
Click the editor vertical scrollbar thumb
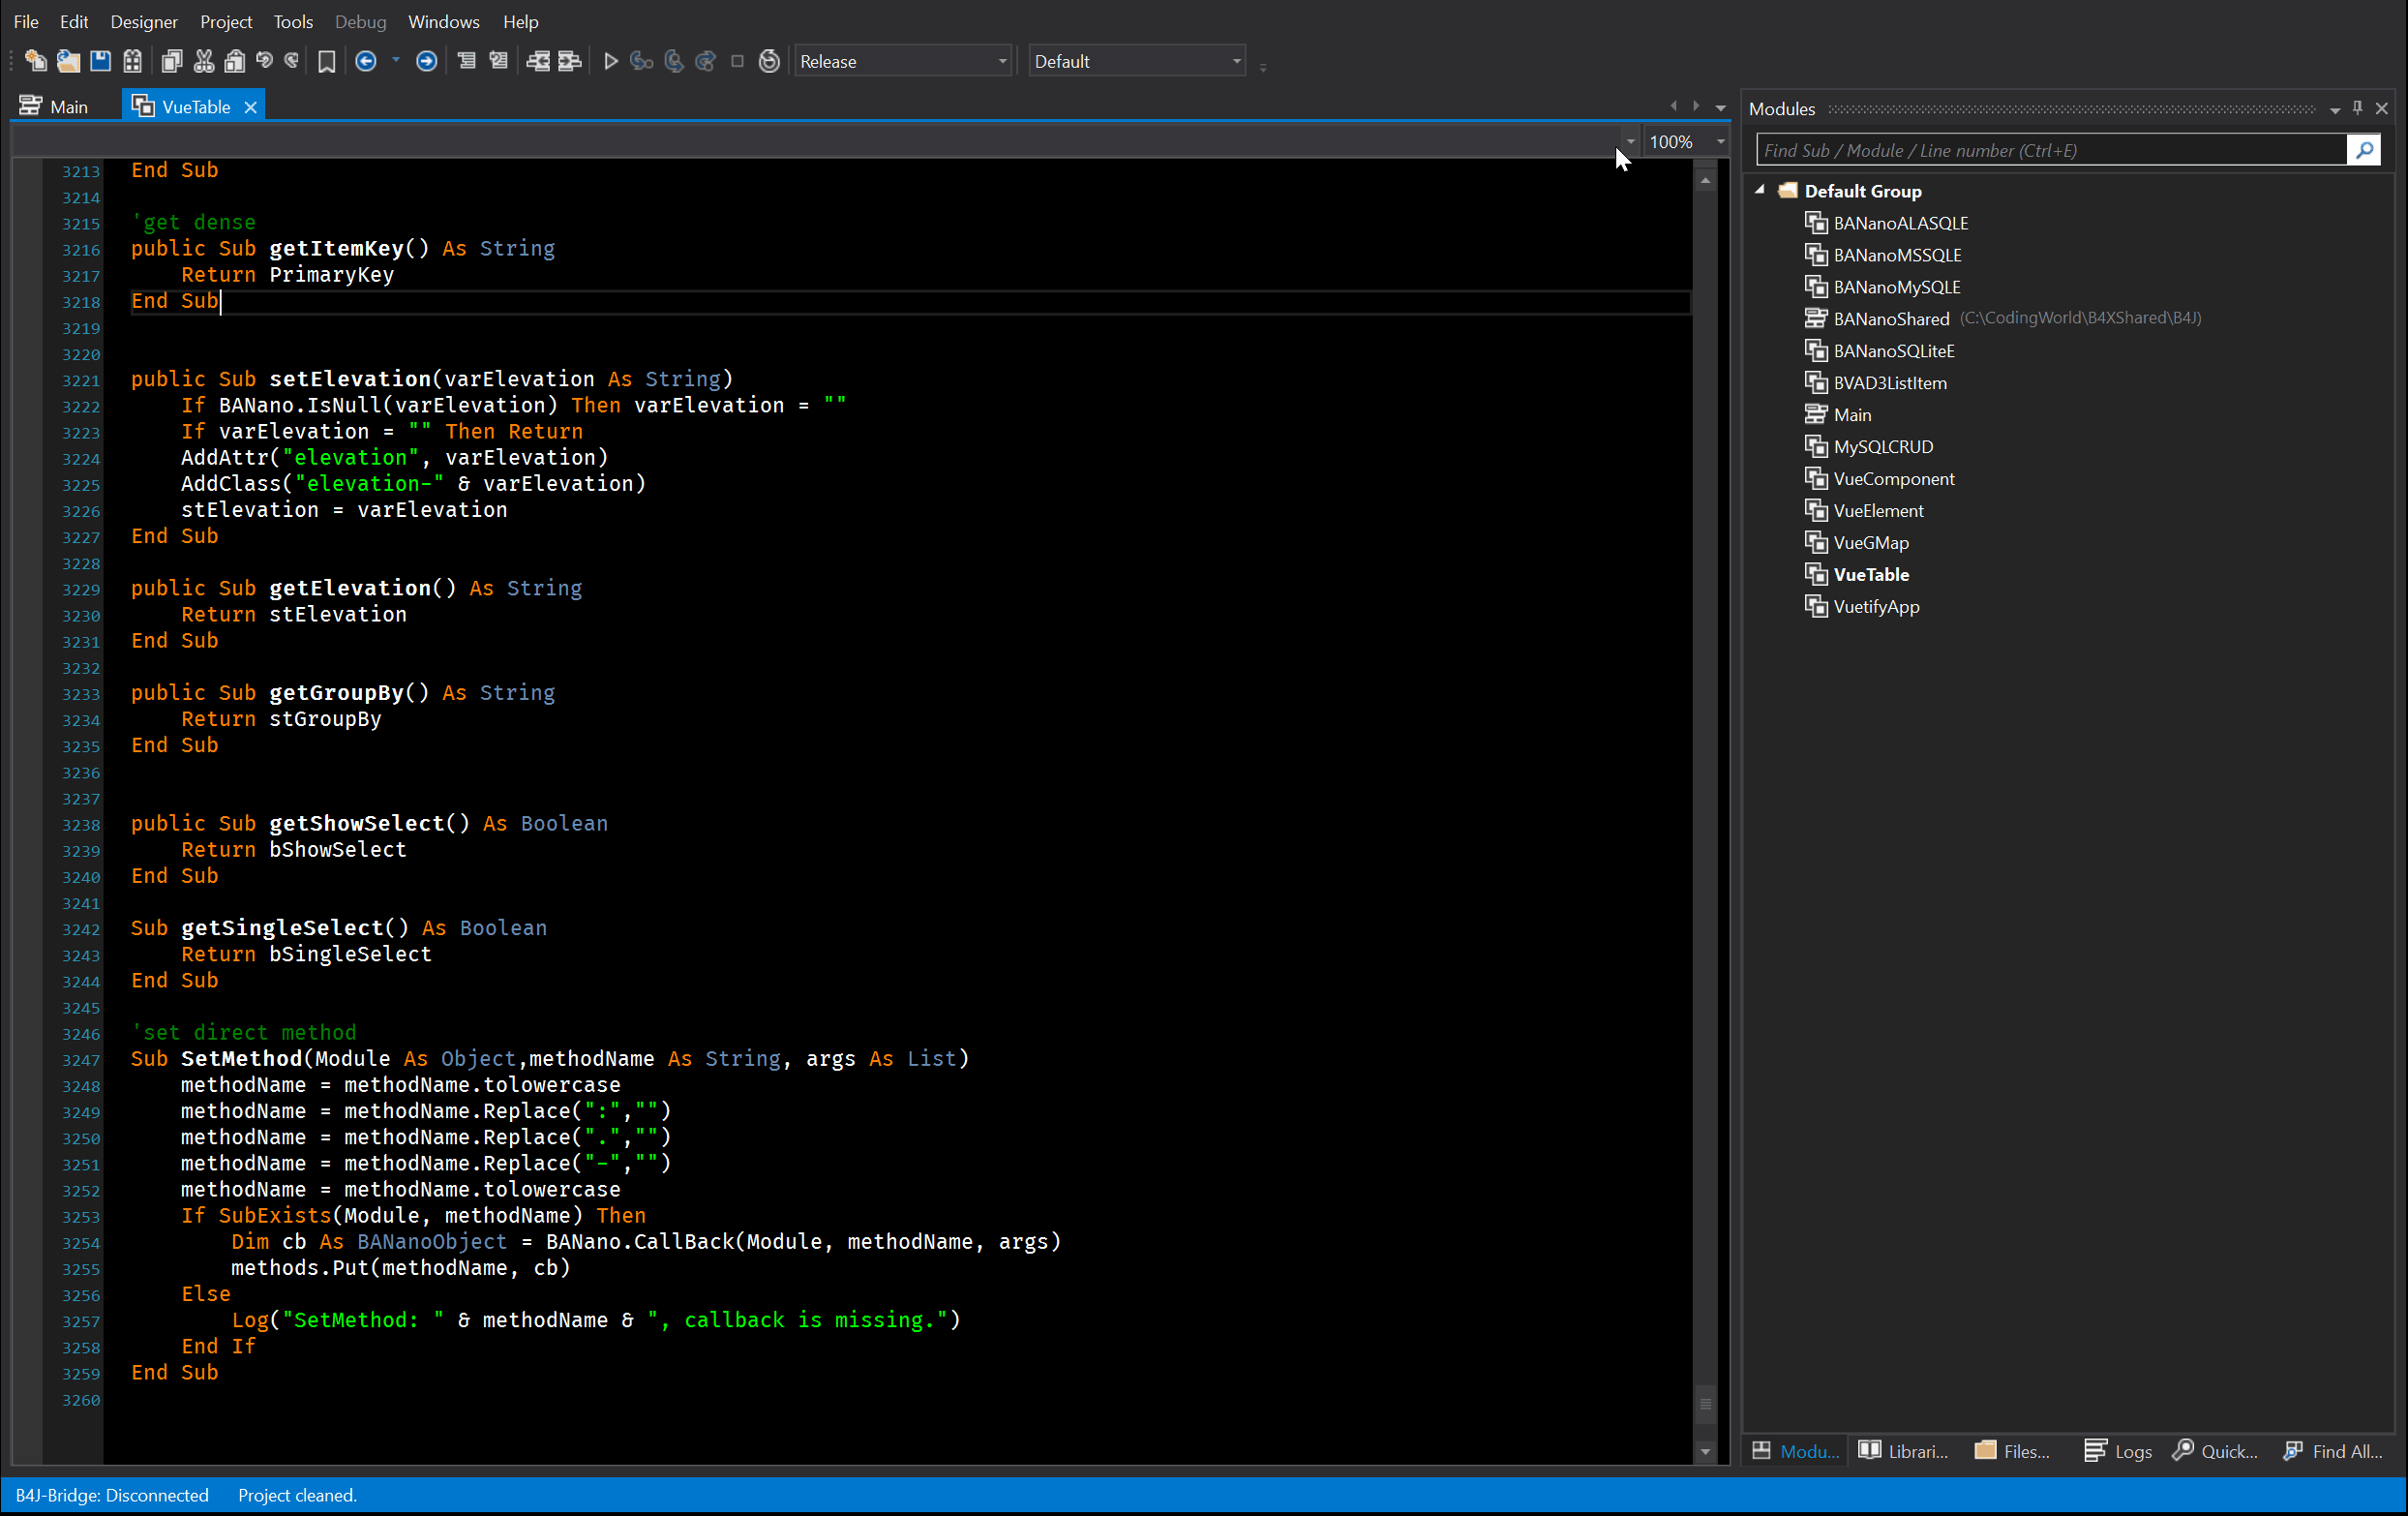pos(1705,1403)
